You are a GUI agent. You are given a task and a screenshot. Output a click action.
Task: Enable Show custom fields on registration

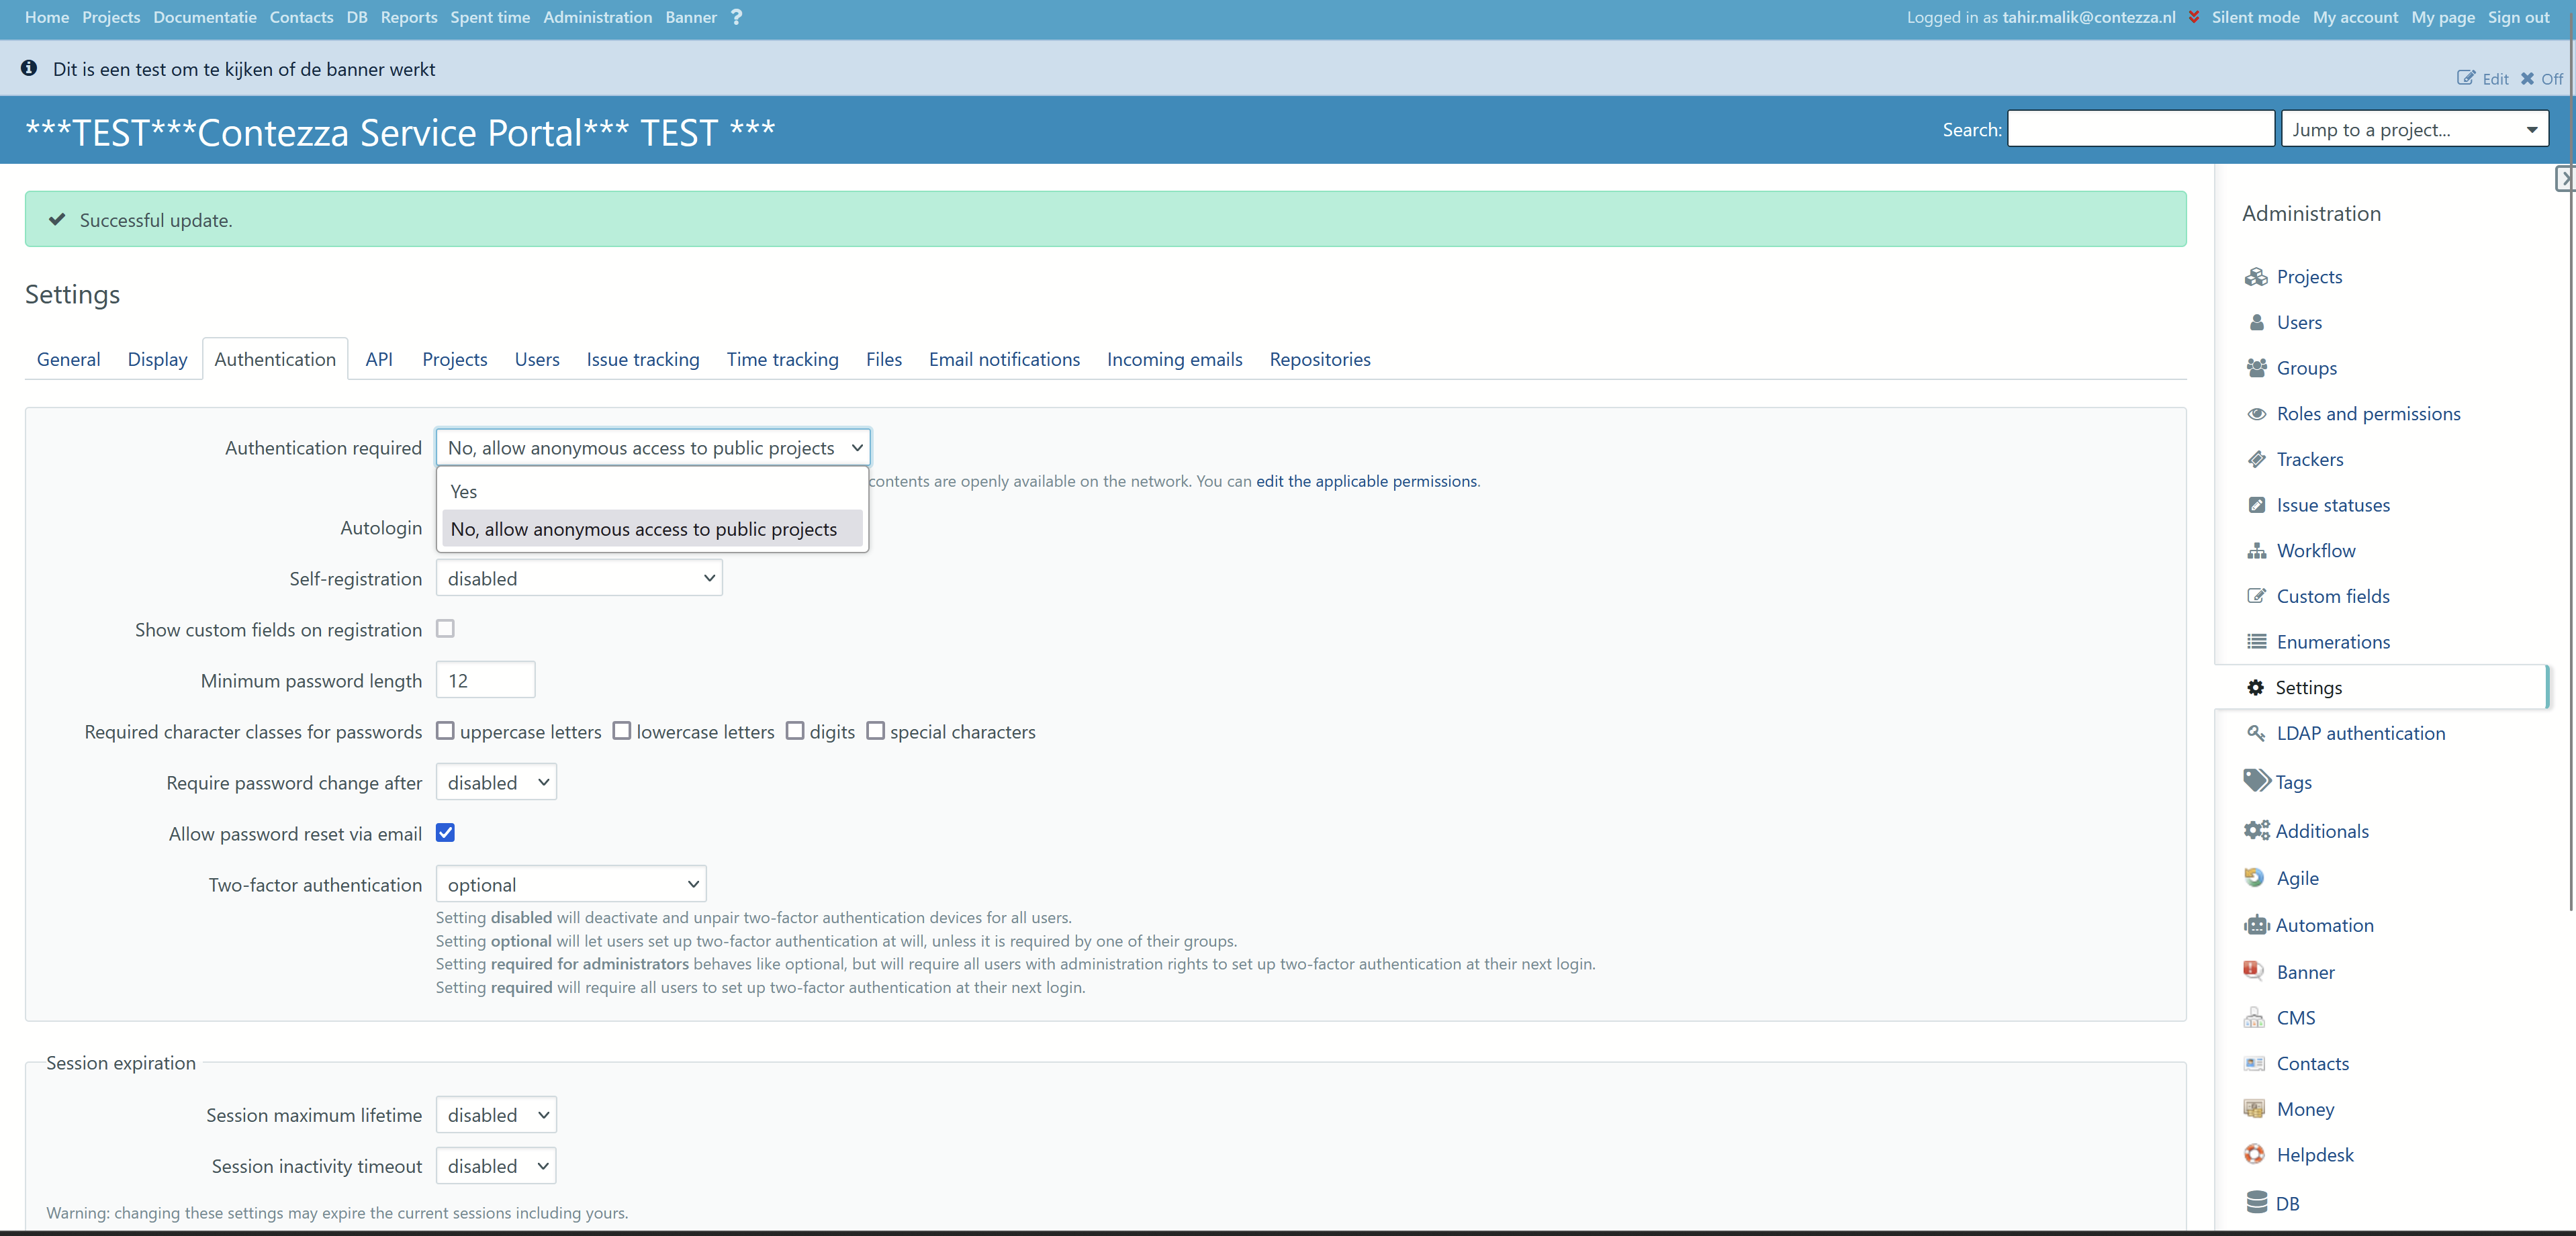pos(445,629)
